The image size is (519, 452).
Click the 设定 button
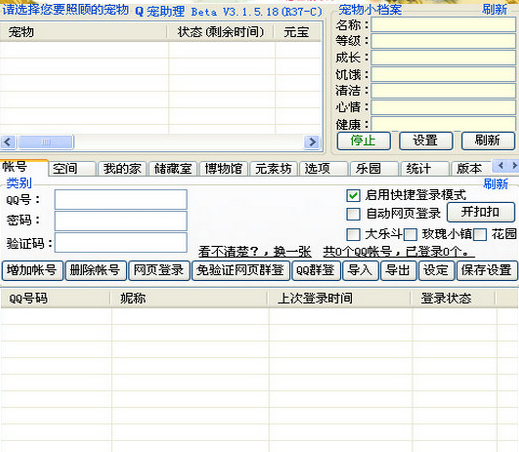pos(437,270)
